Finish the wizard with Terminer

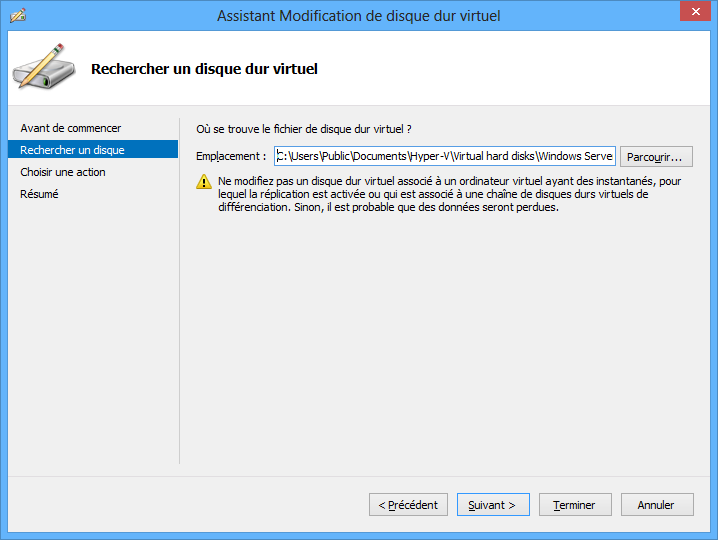pyautogui.click(x=575, y=505)
